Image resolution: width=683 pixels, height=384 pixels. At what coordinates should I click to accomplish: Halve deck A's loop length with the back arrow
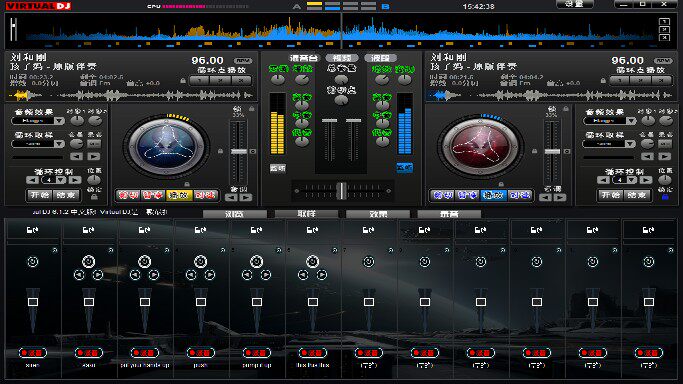[33, 180]
